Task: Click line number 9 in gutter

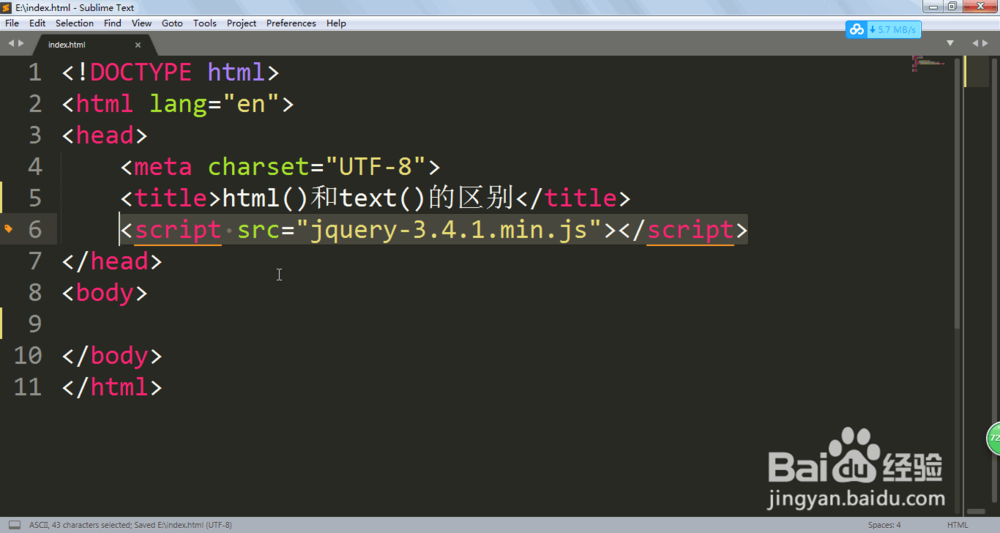Action: 35,324
